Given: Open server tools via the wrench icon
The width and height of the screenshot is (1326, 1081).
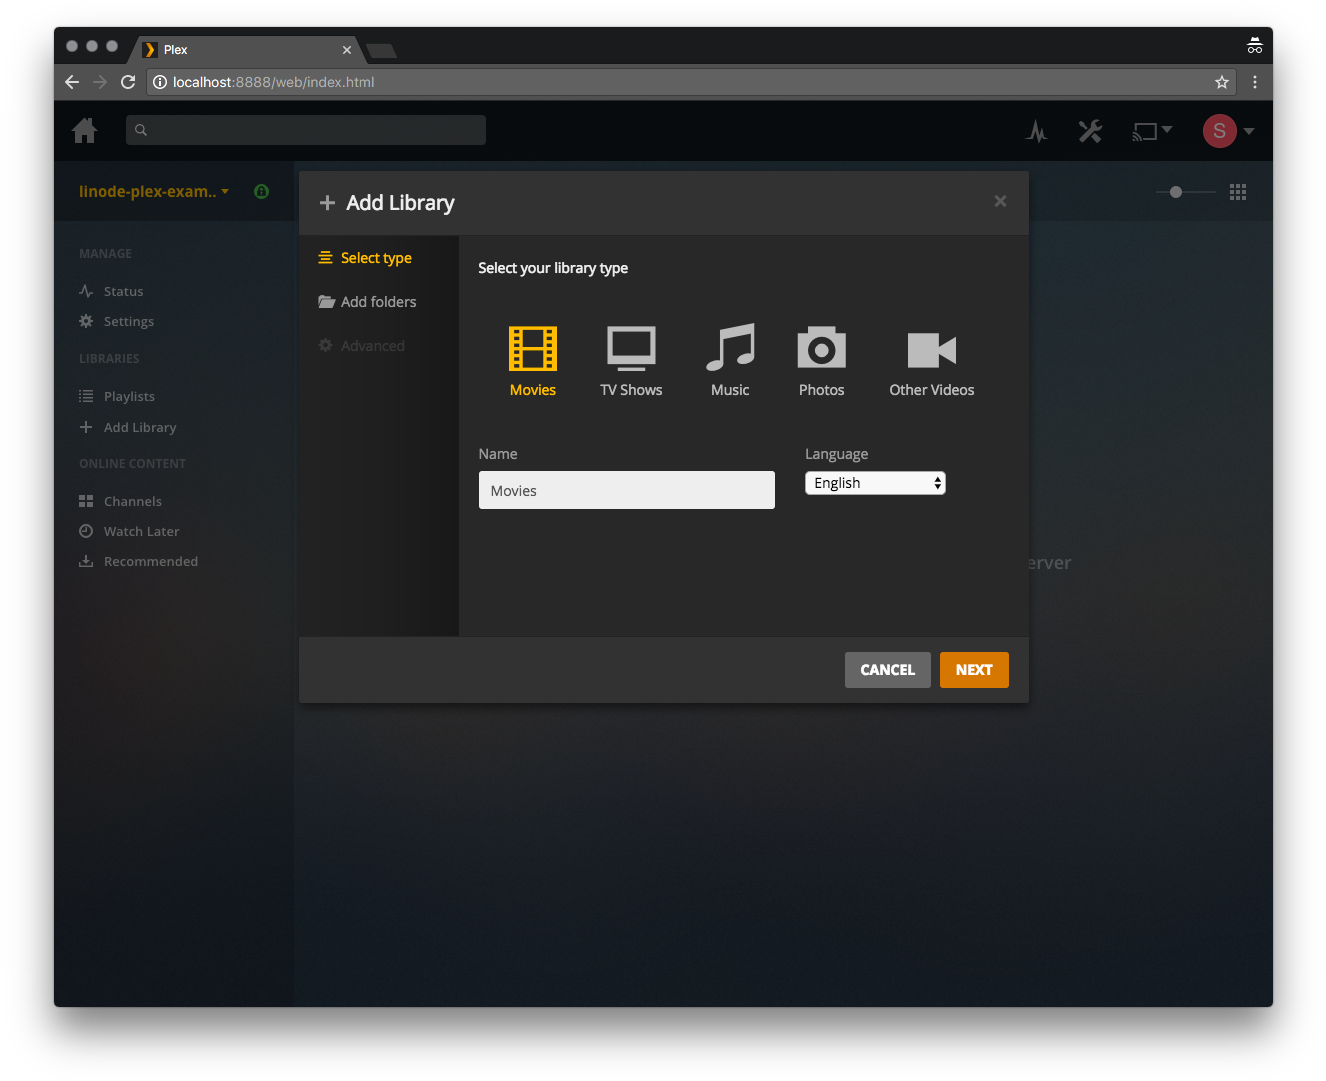Looking at the screenshot, I should [1090, 131].
